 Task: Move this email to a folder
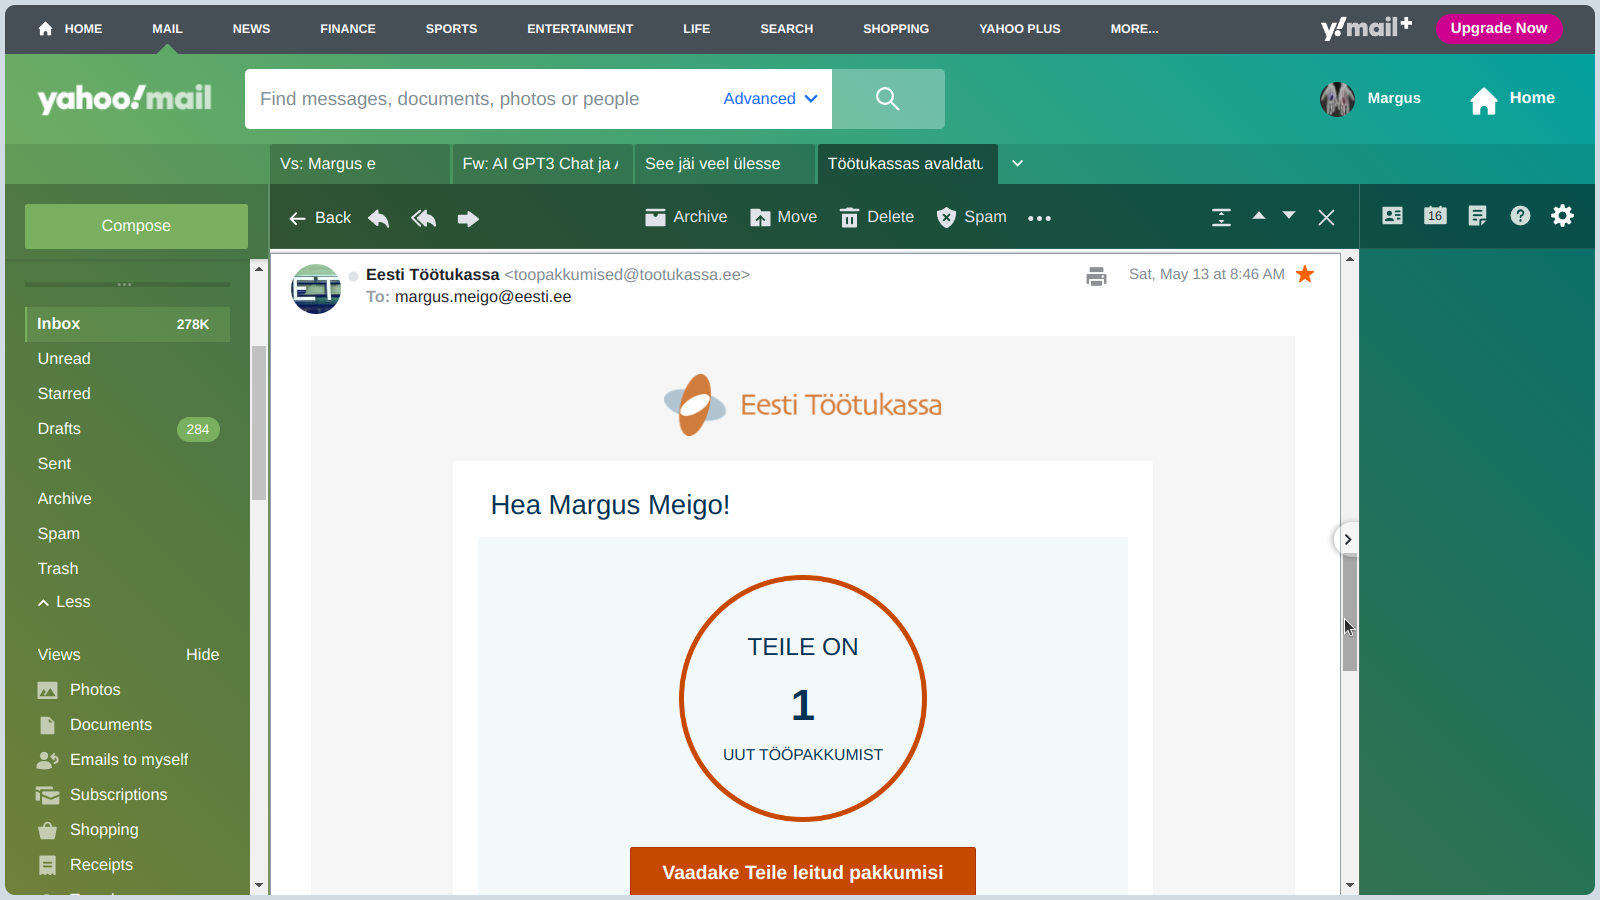point(783,217)
